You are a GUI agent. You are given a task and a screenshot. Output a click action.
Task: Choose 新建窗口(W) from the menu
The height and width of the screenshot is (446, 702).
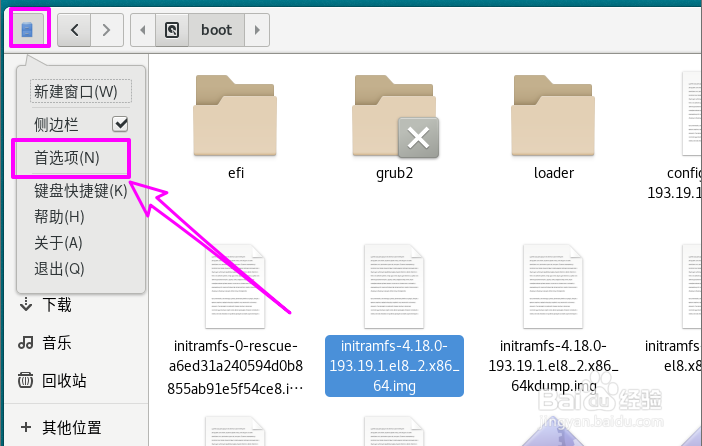(x=81, y=91)
